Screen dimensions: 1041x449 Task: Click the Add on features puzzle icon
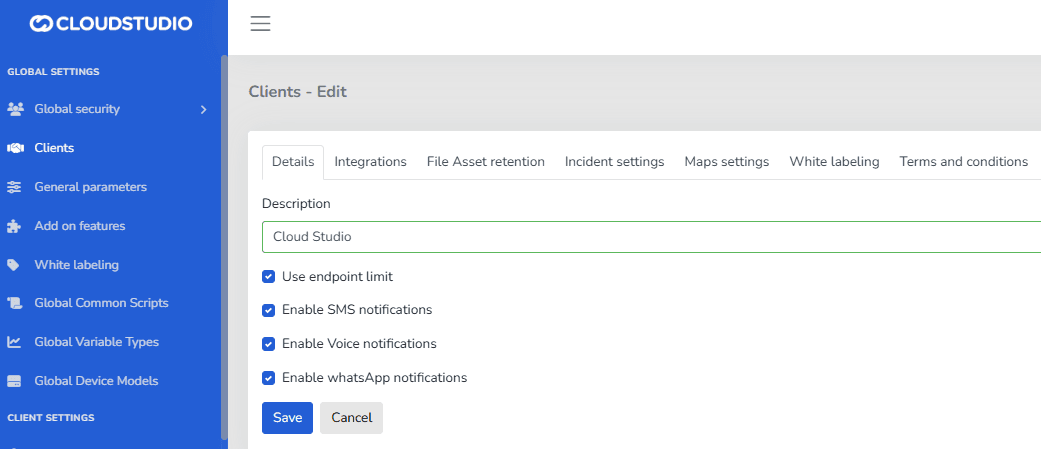click(14, 226)
